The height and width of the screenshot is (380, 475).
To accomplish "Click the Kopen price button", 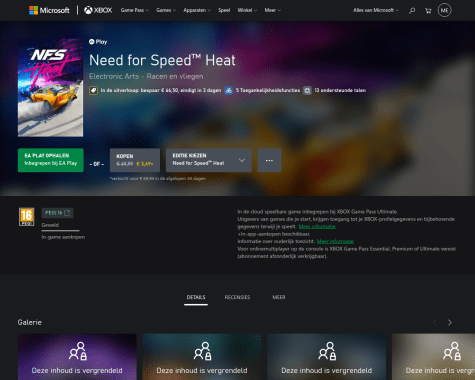I will 135,160.
